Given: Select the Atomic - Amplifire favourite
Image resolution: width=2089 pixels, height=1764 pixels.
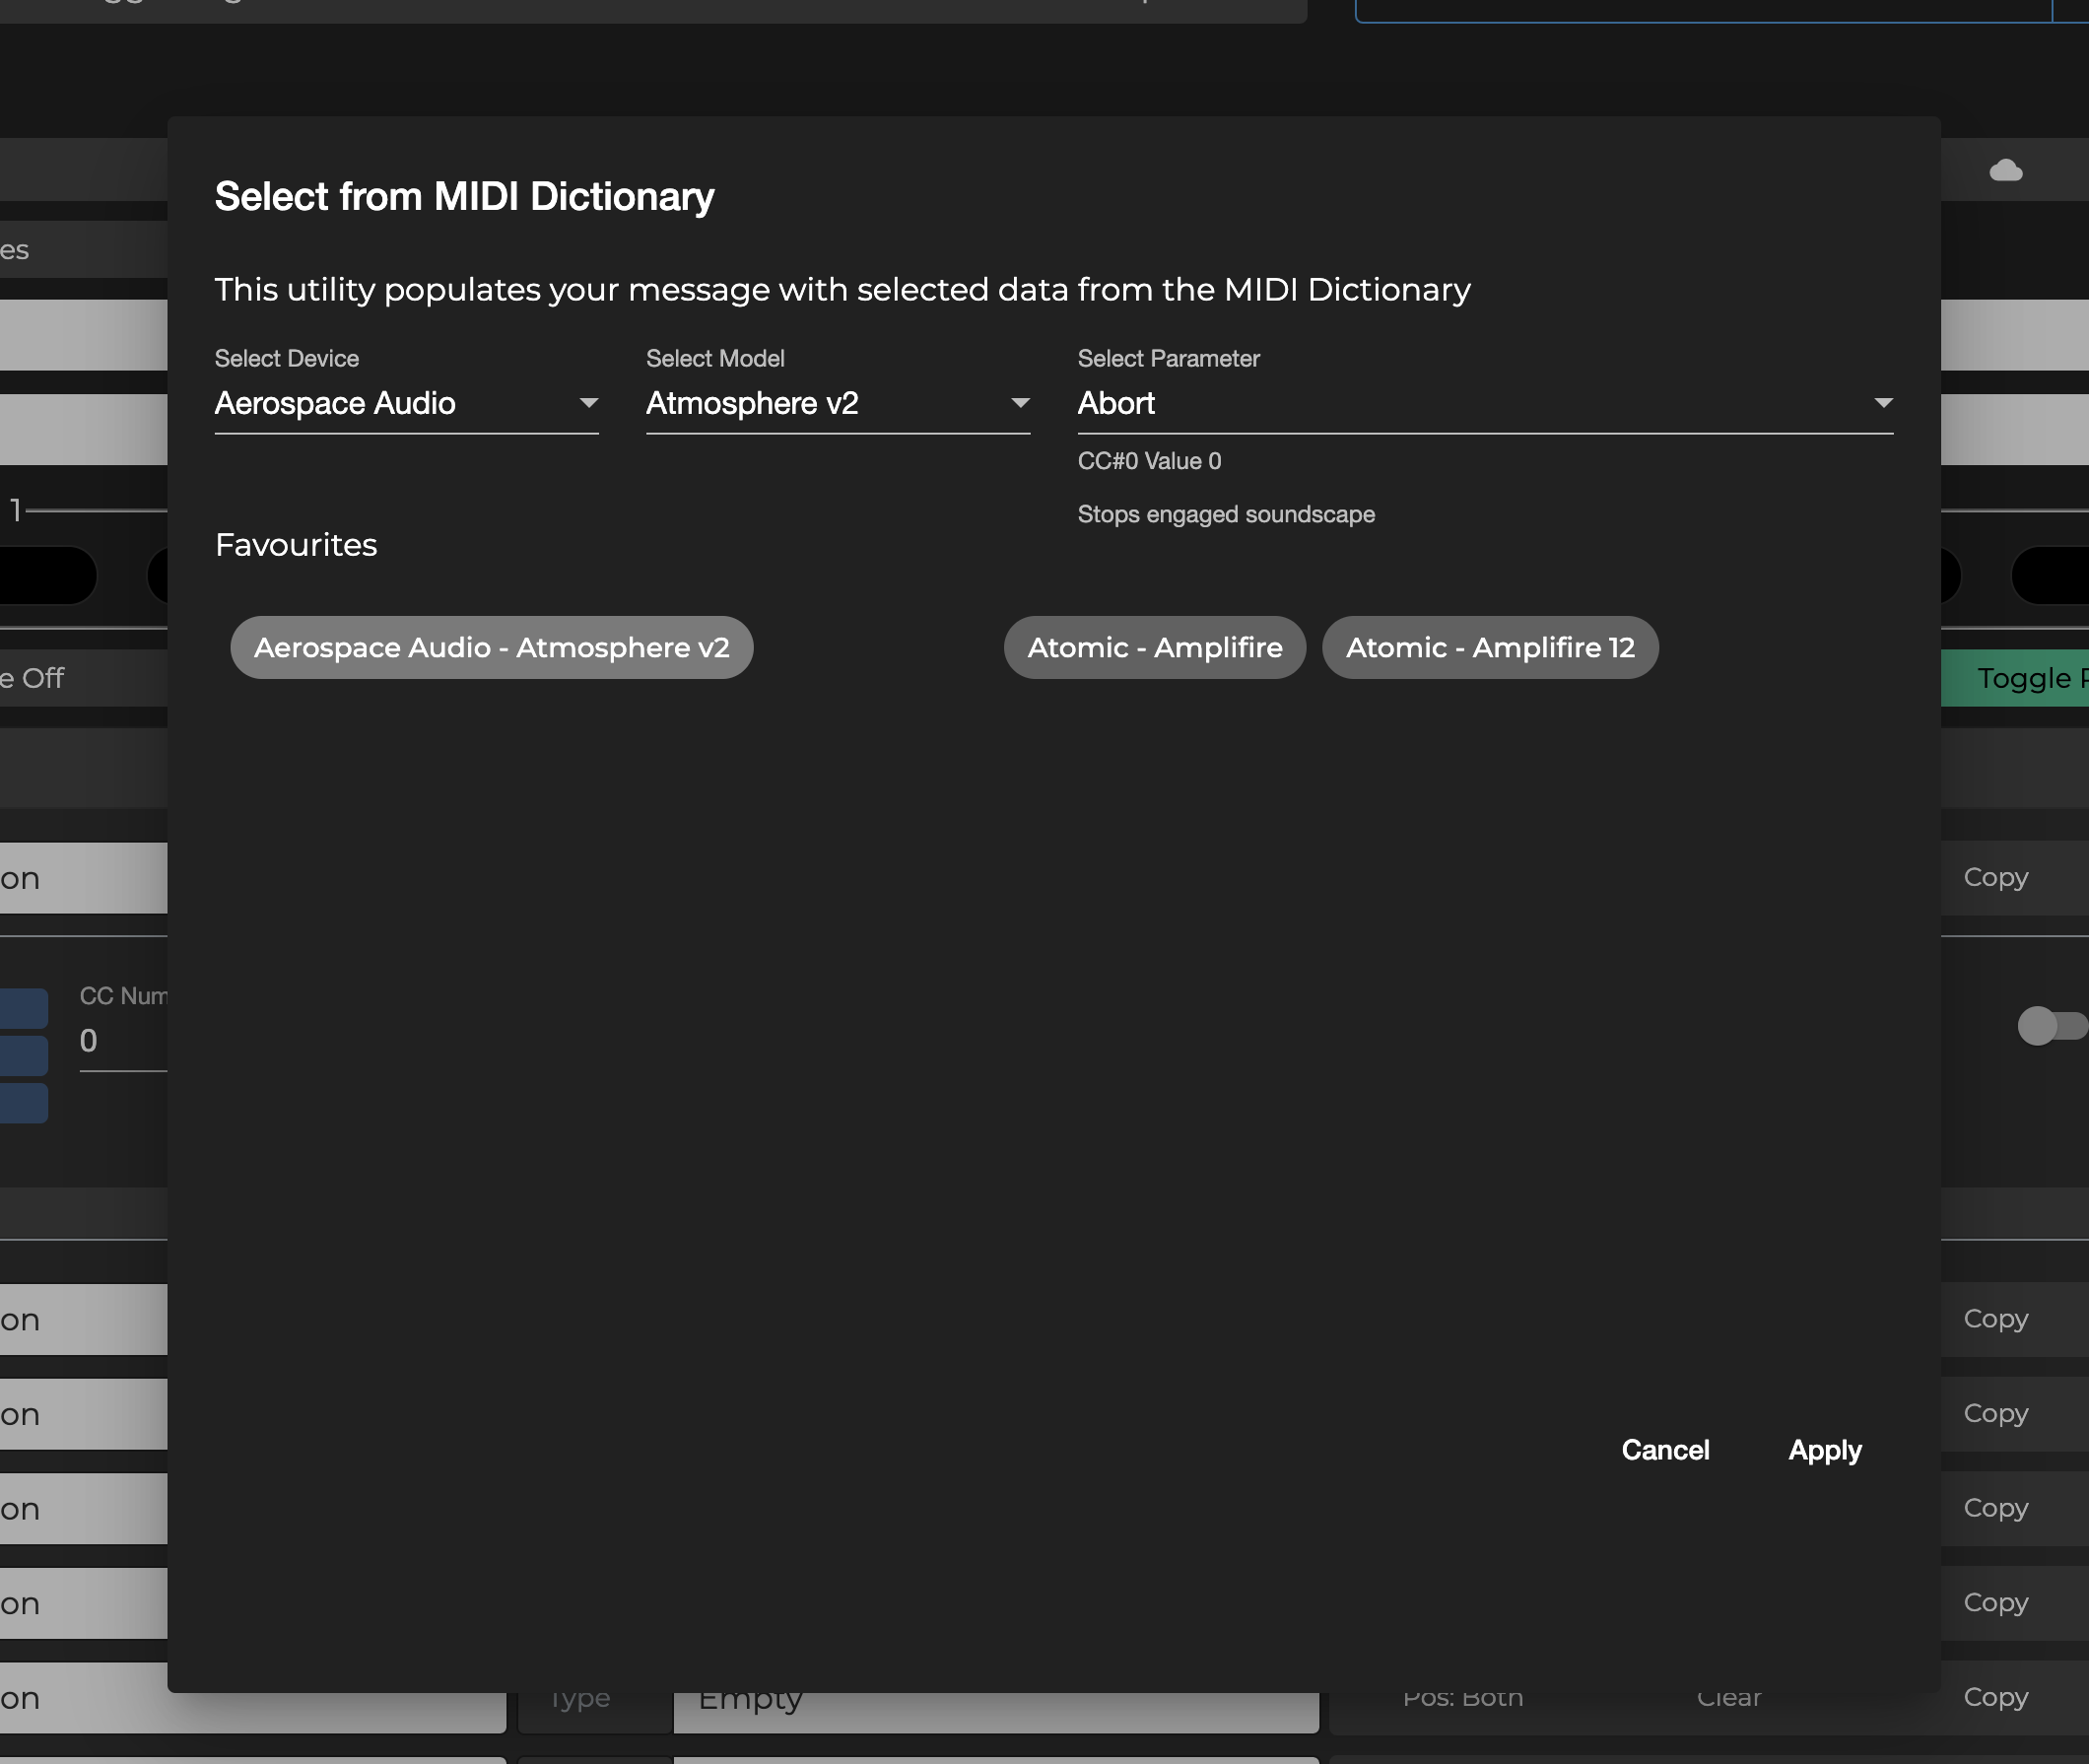Looking at the screenshot, I should point(1154,647).
